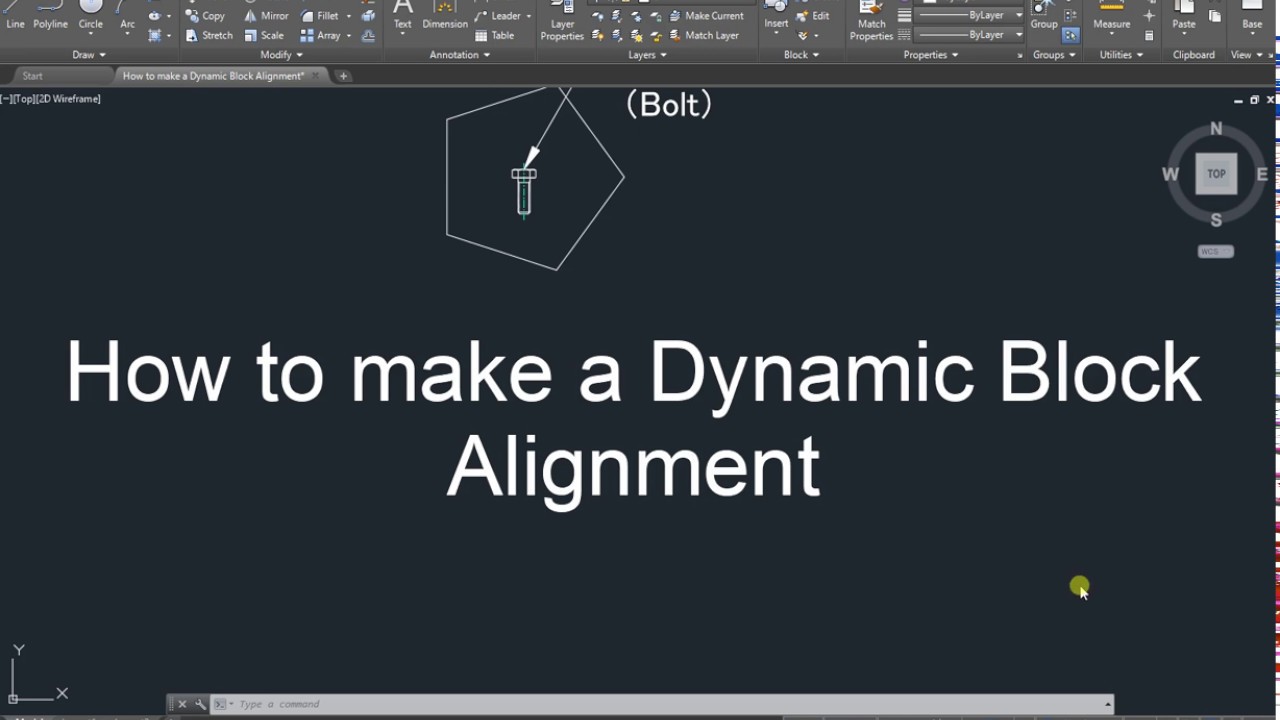The width and height of the screenshot is (1280, 720).
Task: Use the Array command
Action: [320, 35]
